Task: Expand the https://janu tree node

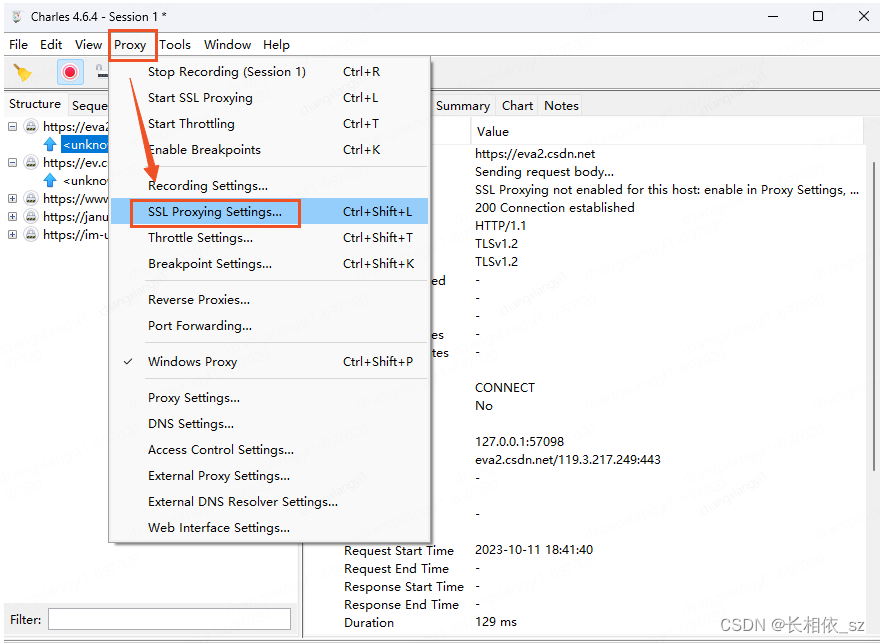Action: pyautogui.click(x=12, y=217)
